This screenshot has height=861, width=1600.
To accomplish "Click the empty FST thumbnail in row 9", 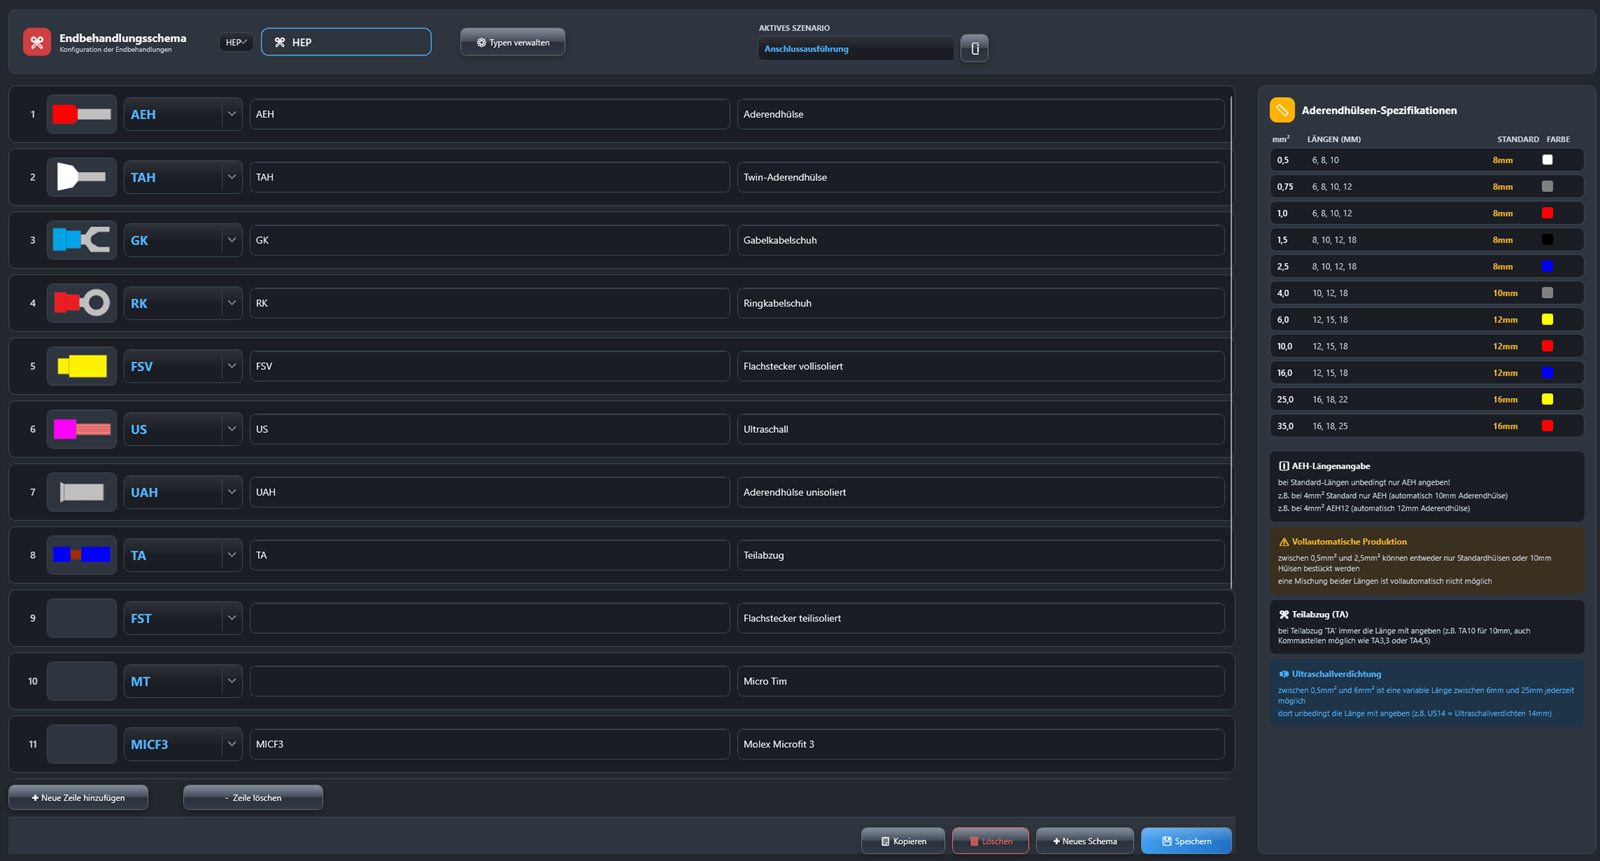I will tap(82, 618).
